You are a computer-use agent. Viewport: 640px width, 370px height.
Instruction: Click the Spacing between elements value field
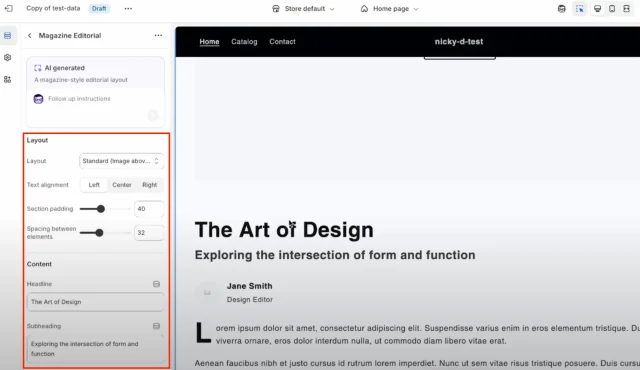[149, 233]
